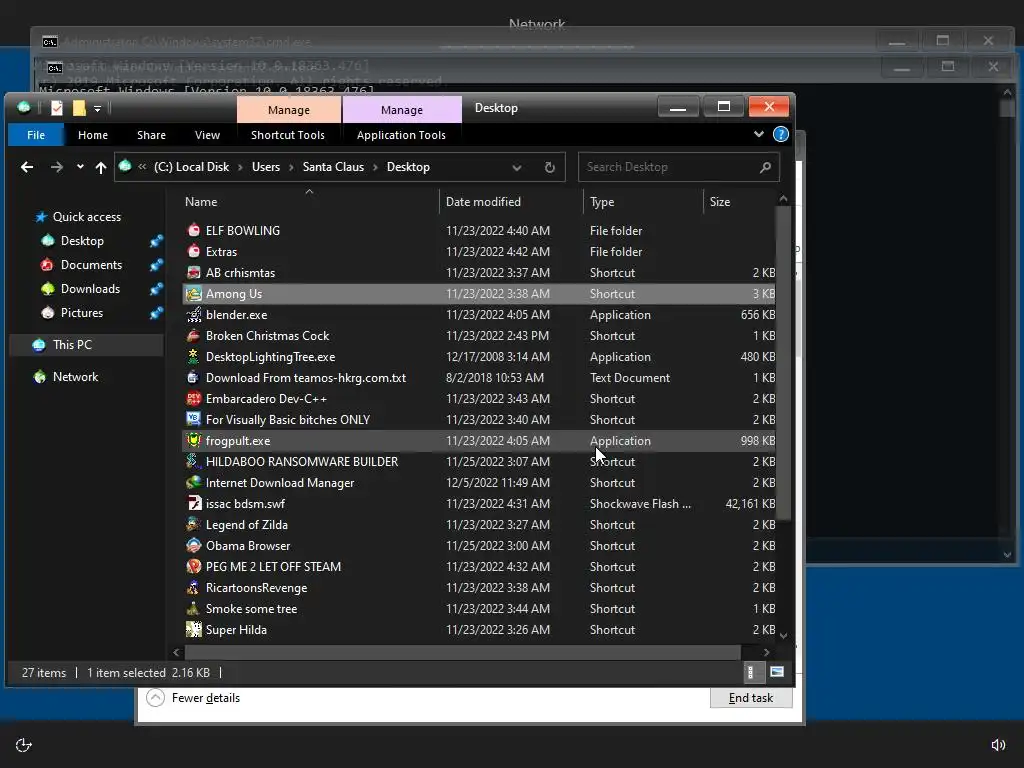Image resolution: width=1024 pixels, height=768 pixels.
Task: Open the Shortcut Tools tab
Action: [288, 135]
